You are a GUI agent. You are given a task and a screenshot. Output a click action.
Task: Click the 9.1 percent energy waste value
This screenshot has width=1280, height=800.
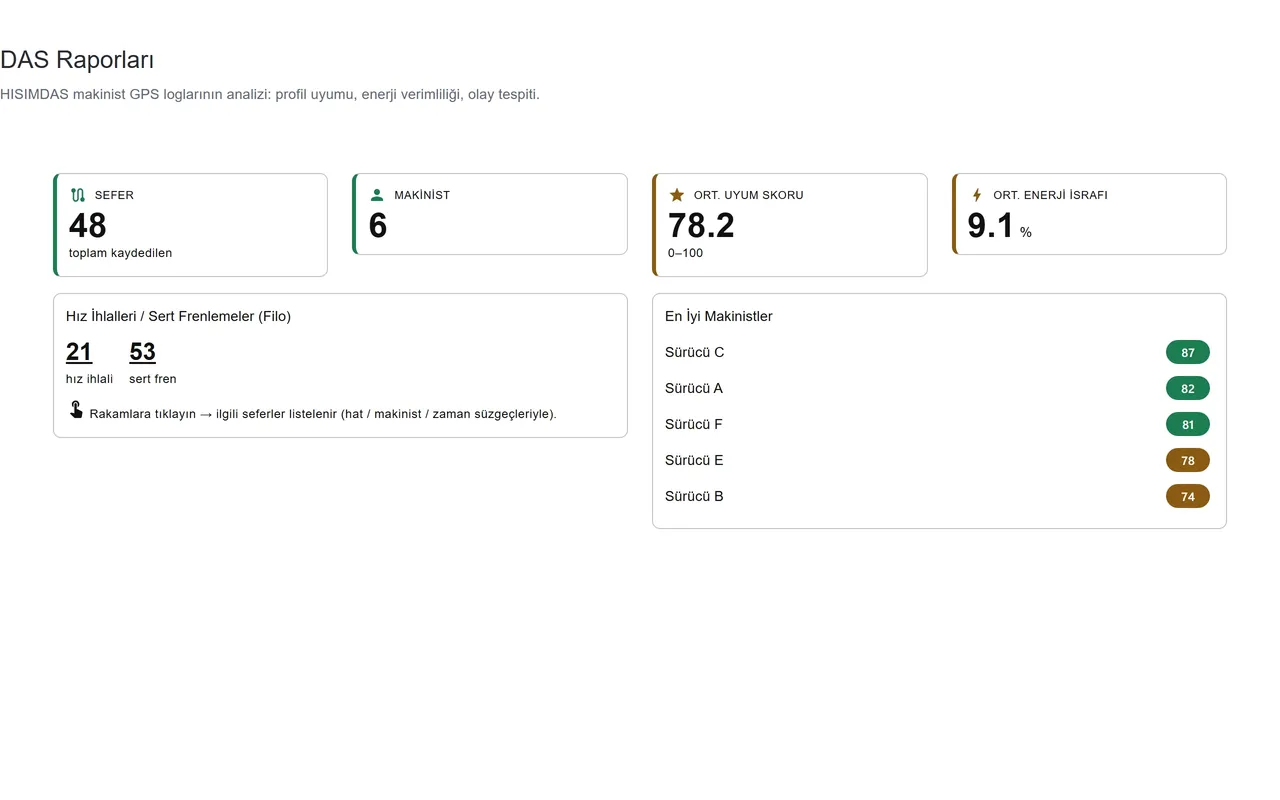[991, 226]
